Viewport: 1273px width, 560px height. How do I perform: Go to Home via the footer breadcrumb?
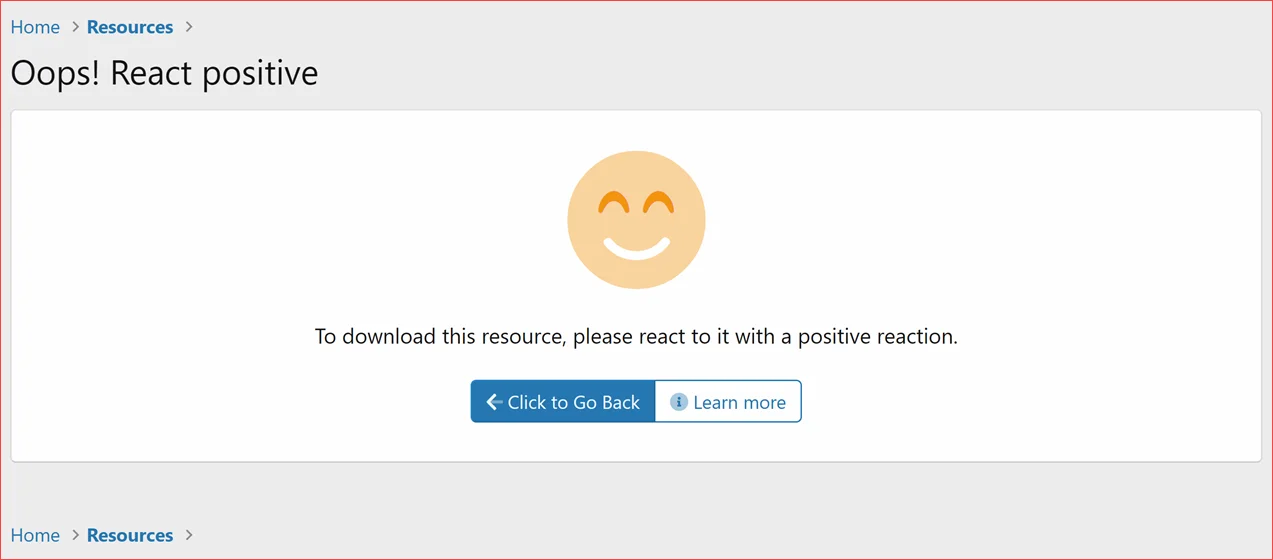(x=35, y=536)
